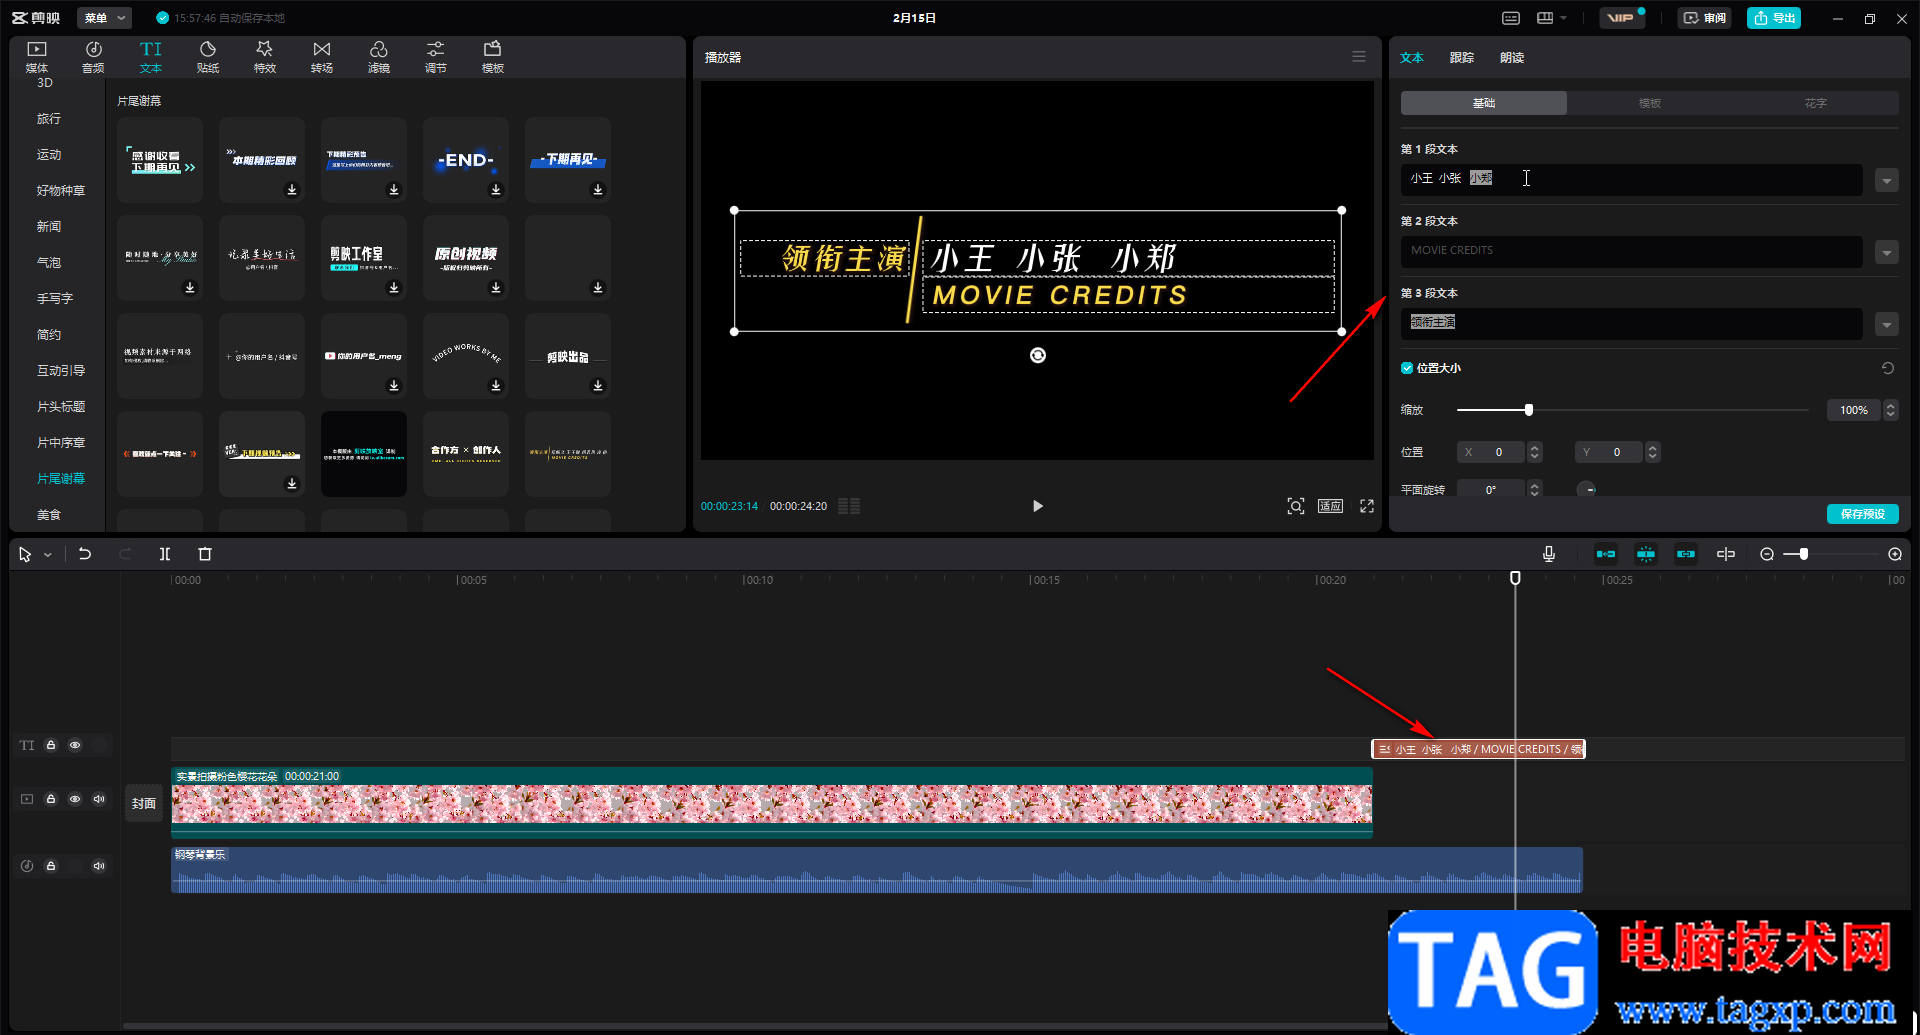1920x1035 pixels.
Task: Toggle clip linkage in timeline toolbar
Action: pos(1686,554)
